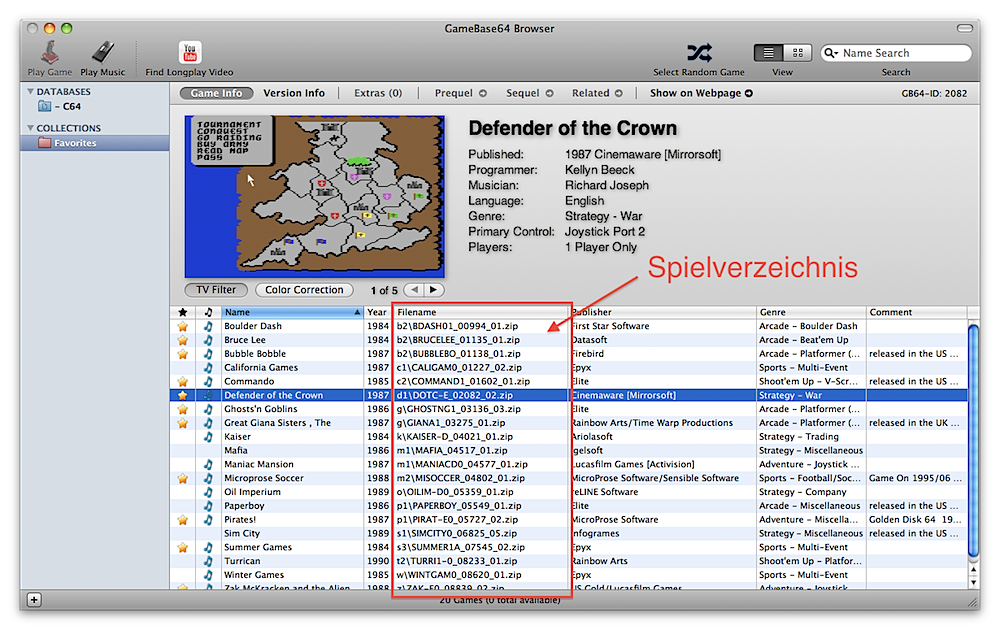Switch to list view mode
Viewport: 1000px width, 630px height.
pos(768,53)
